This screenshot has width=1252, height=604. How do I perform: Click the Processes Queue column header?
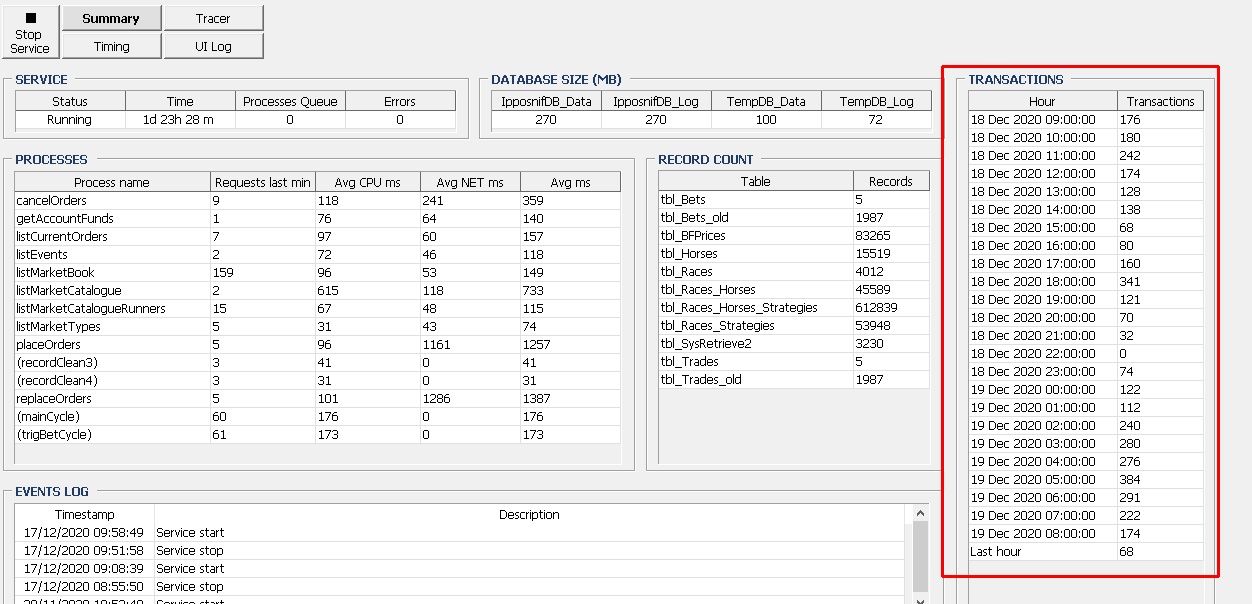[291, 101]
